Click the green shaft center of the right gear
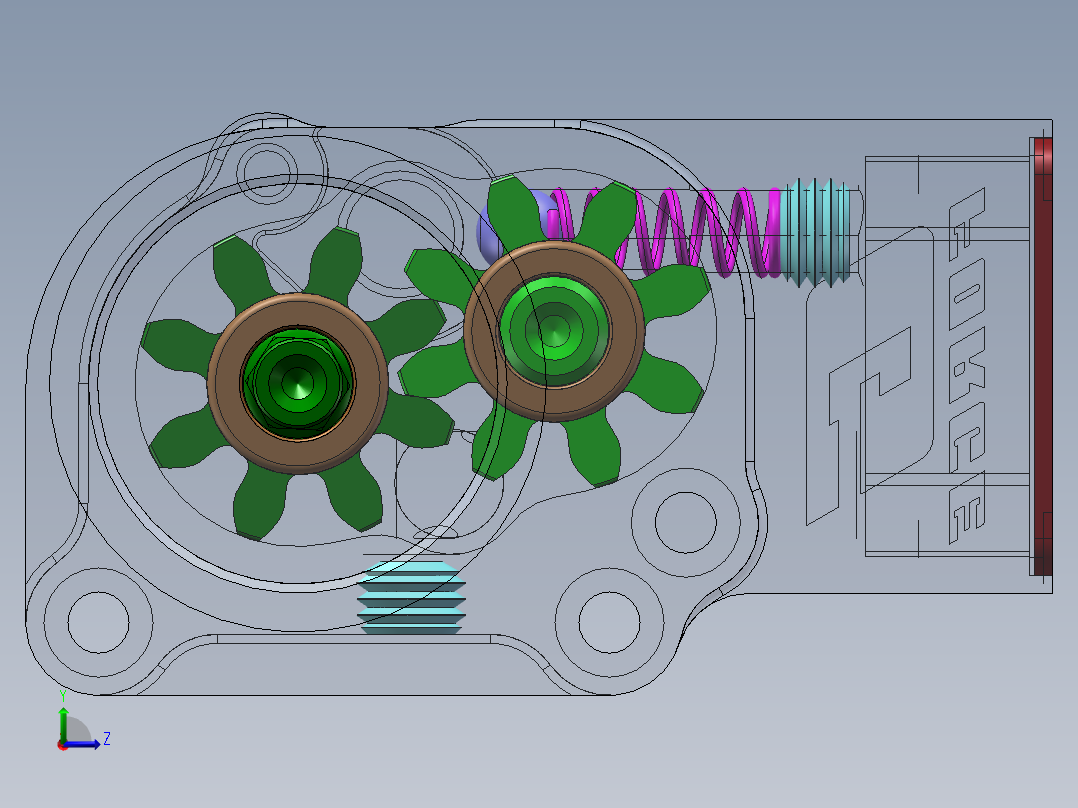The width and height of the screenshot is (1078, 808). click(x=554, y=331)
